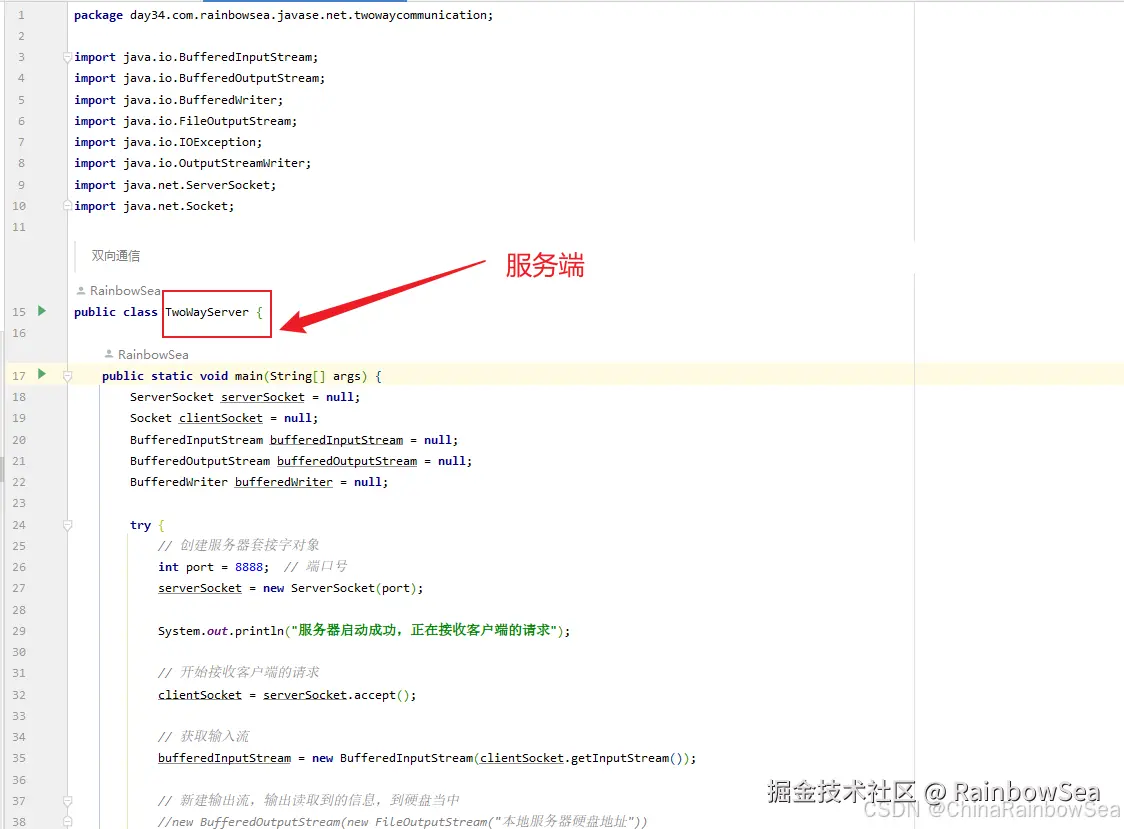Click the fold marker at end of imports
The height and width of the screenshot is (829, 1124).
67,206
